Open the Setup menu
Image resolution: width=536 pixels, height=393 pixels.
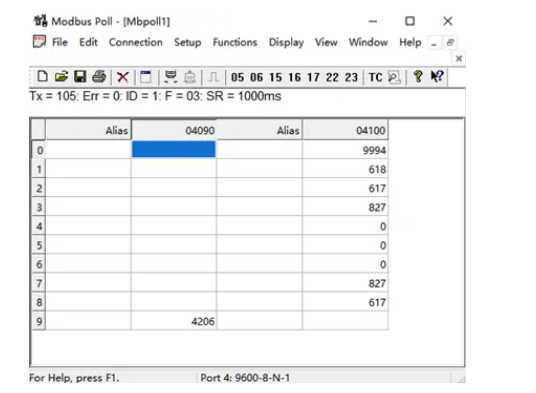pos(188,43)
